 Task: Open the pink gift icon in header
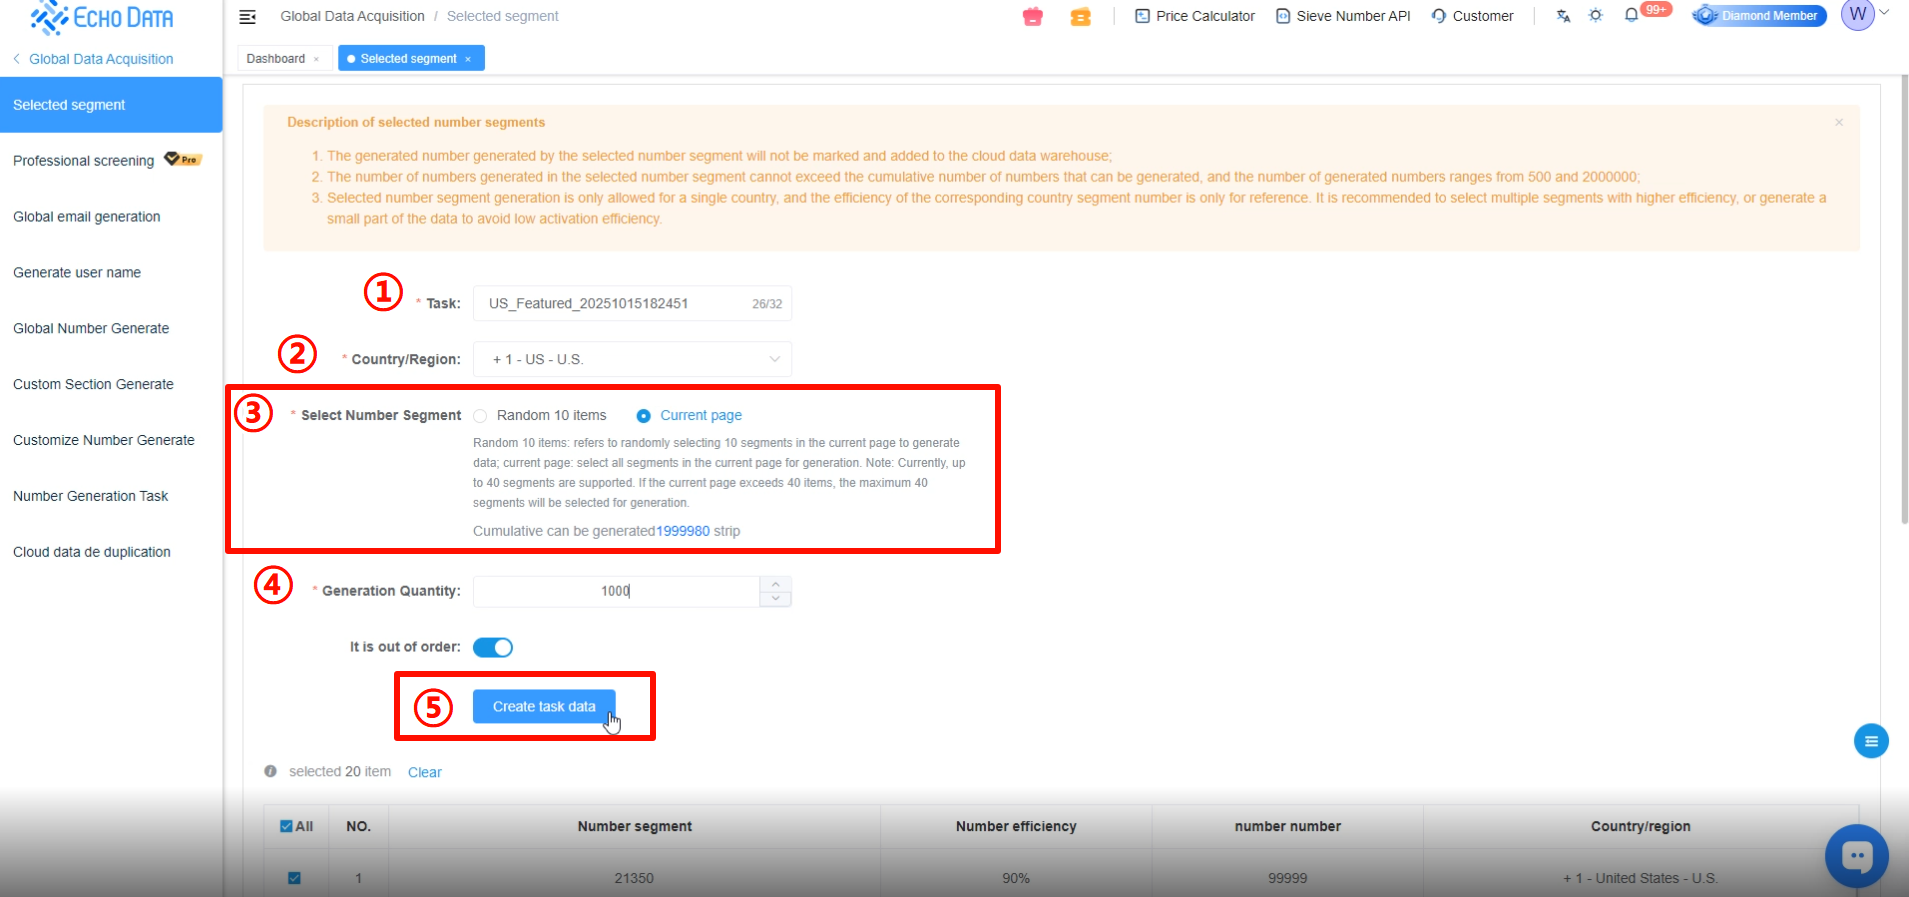point(1033,16)
